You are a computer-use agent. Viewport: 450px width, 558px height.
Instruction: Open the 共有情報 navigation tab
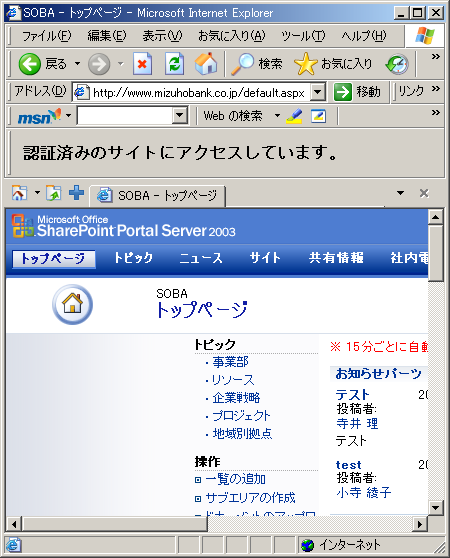(x=336, y=258)
